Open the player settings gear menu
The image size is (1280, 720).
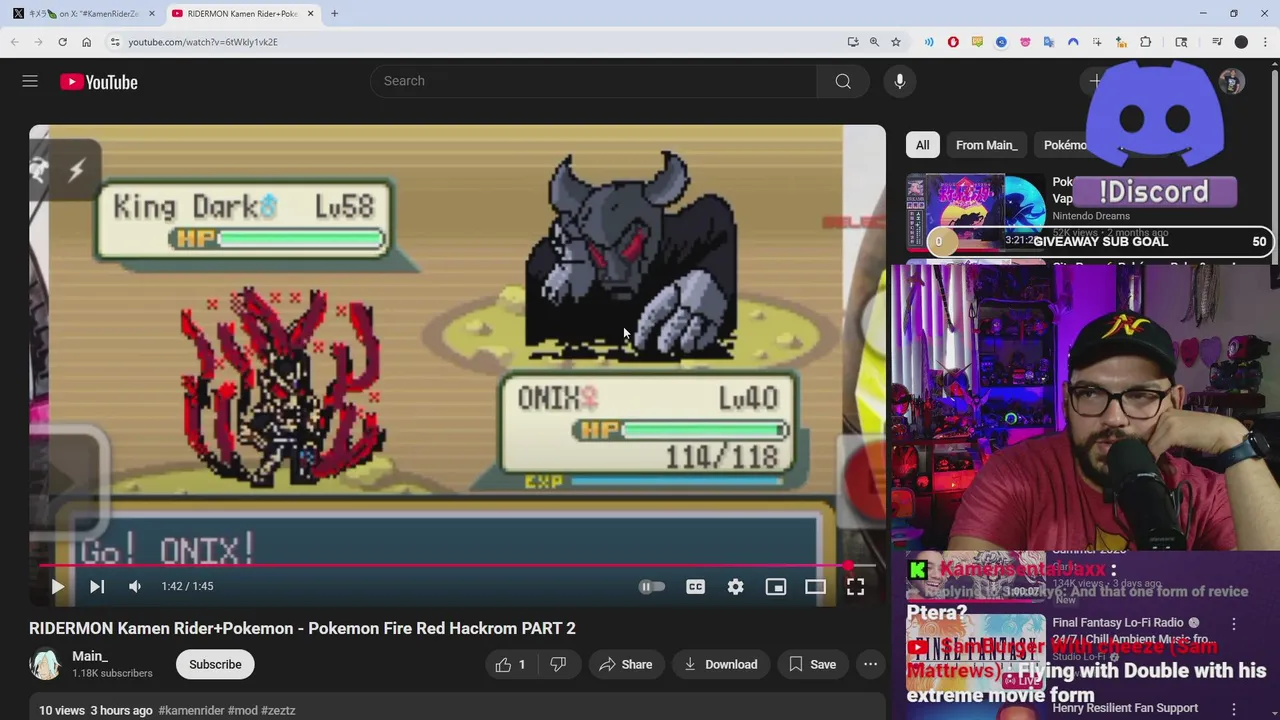tap(736, 587)
